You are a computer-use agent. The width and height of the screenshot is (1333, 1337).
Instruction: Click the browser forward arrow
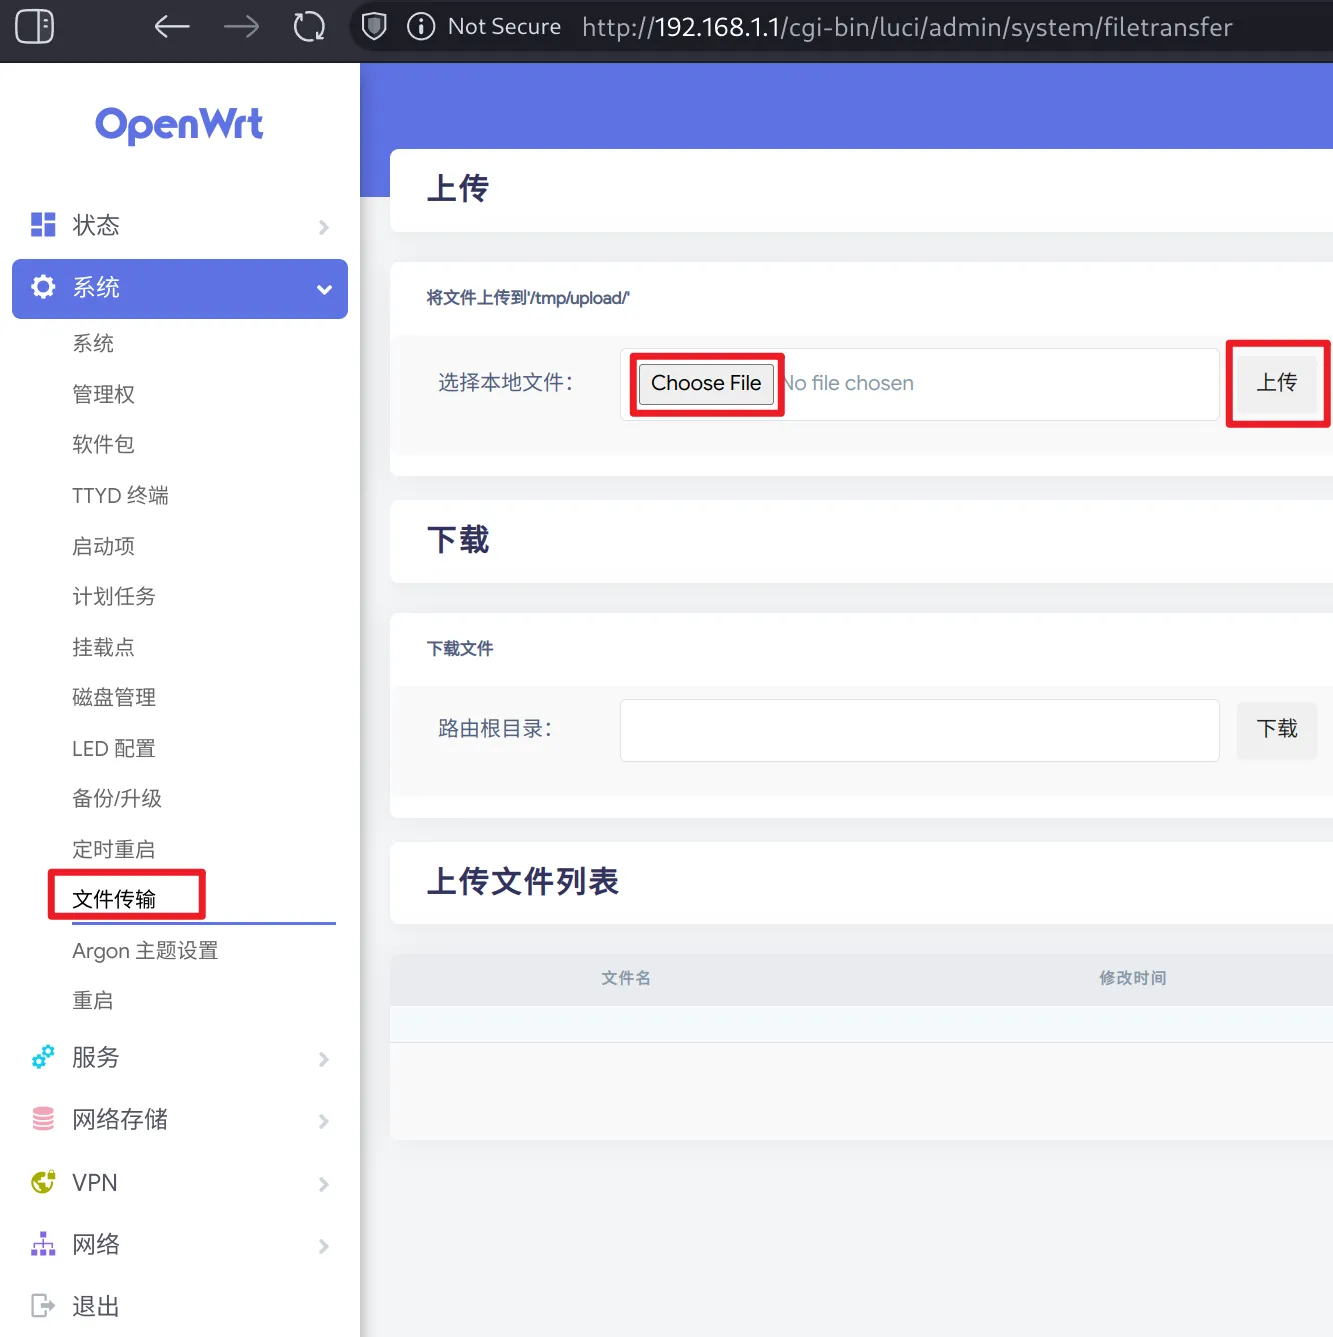click(x=241, y=26)
